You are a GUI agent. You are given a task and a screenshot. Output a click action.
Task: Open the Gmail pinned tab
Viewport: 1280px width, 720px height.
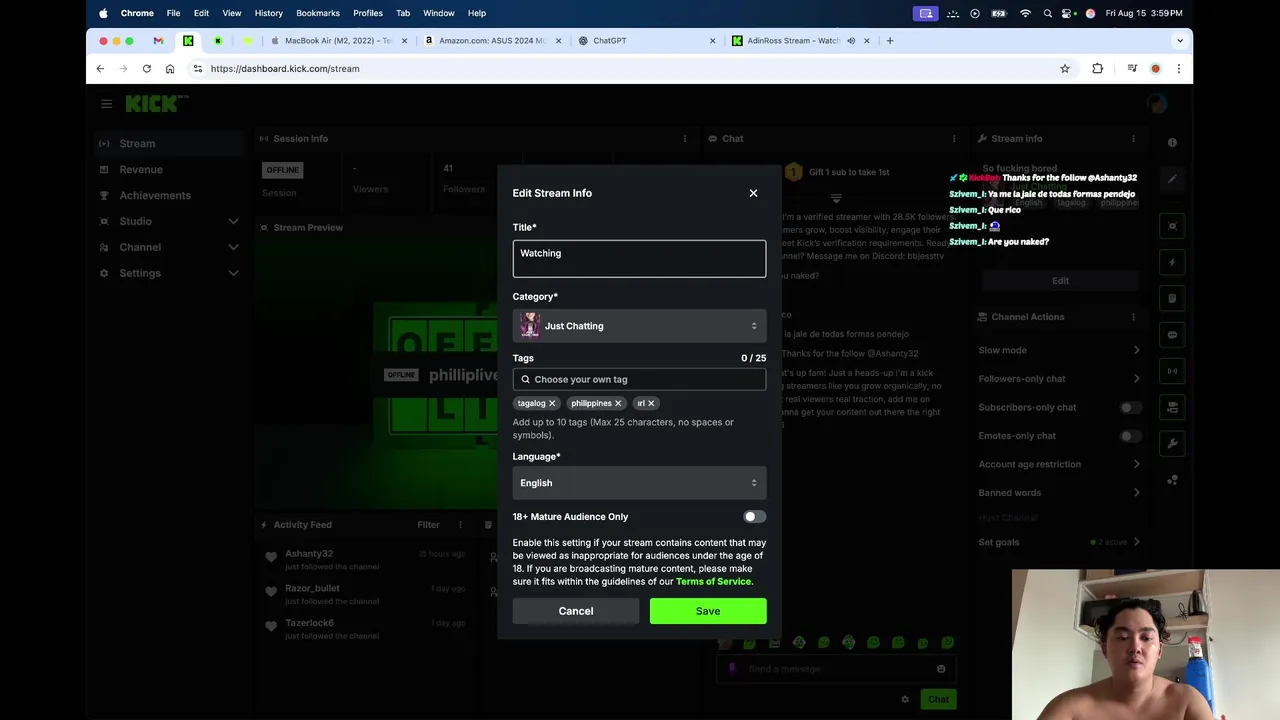click(x=158, y=41)
